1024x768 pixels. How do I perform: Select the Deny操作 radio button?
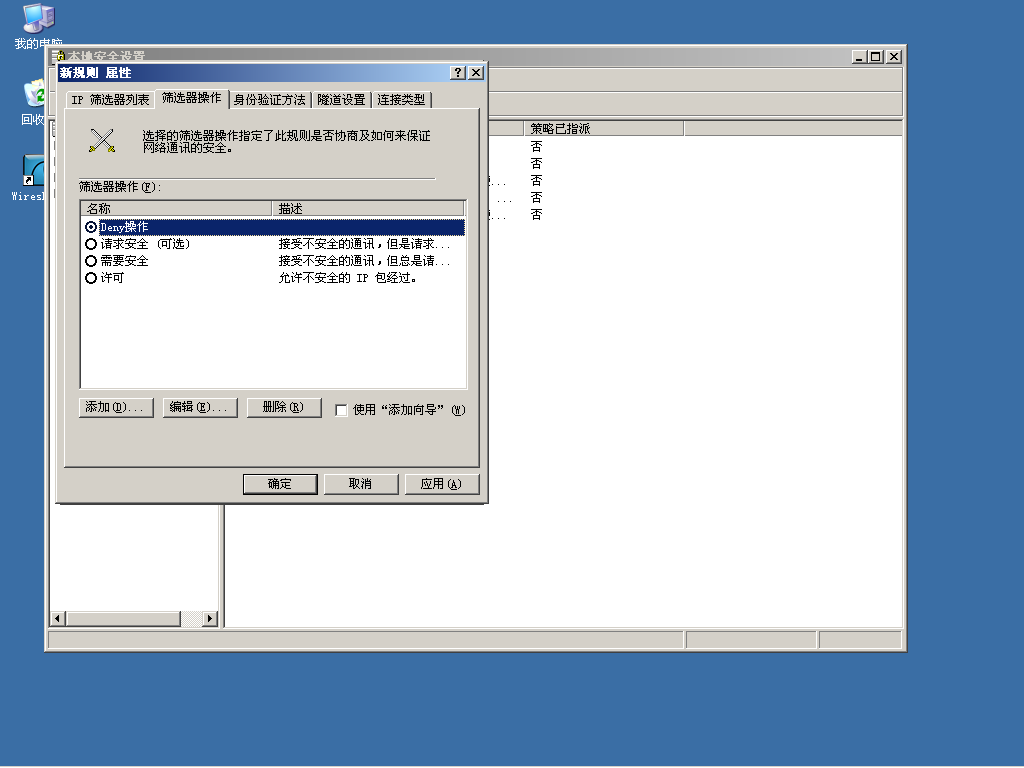[x=91, y=227]
